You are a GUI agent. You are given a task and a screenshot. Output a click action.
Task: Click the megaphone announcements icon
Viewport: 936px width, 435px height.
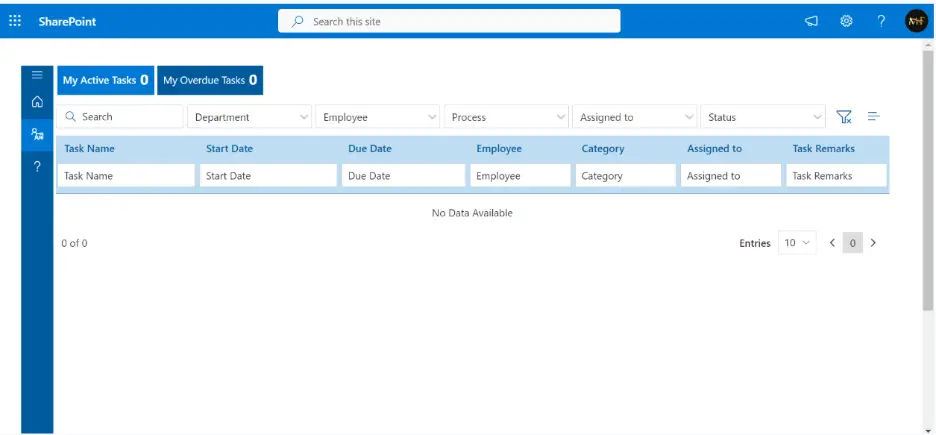coord(811,21)
